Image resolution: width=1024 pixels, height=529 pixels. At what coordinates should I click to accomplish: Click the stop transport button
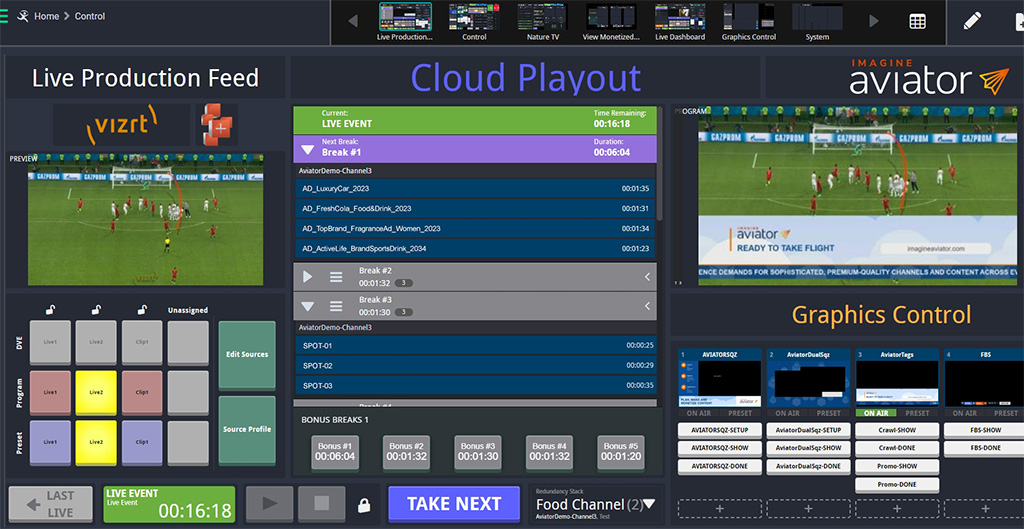322,504
